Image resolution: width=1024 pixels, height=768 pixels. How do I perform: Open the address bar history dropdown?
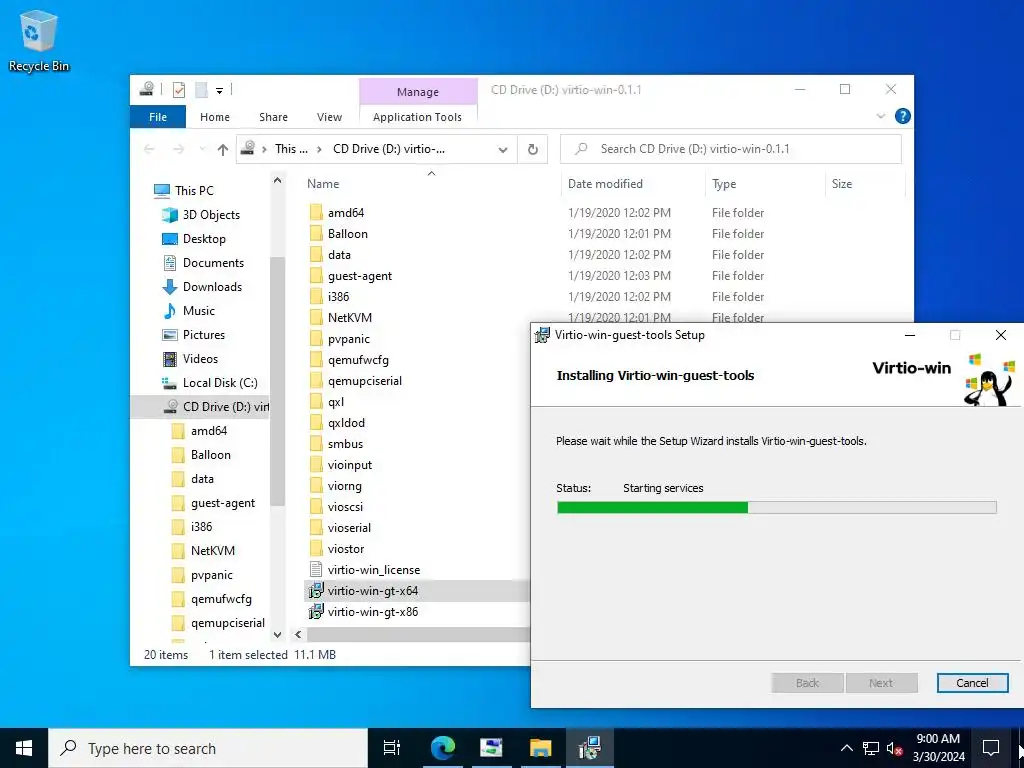coord(503,150)
